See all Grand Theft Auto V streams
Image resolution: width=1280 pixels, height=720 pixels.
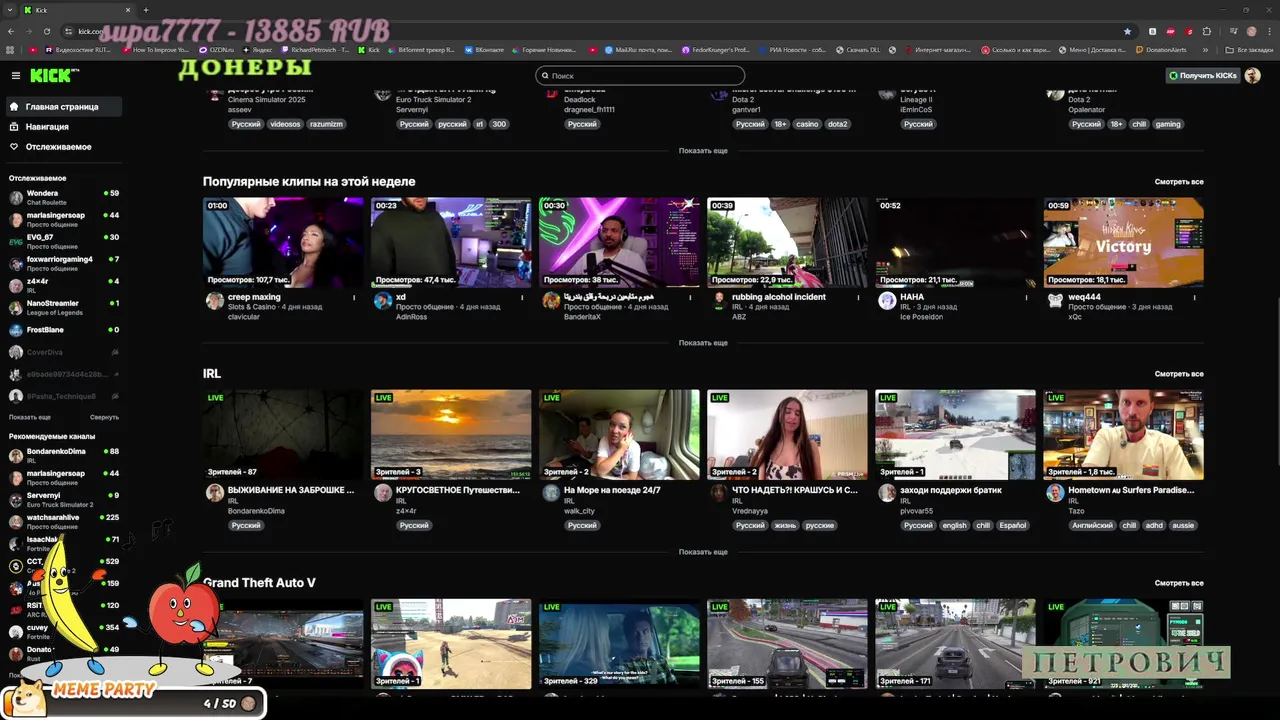pyautogui.click(x=1179, y=583)
